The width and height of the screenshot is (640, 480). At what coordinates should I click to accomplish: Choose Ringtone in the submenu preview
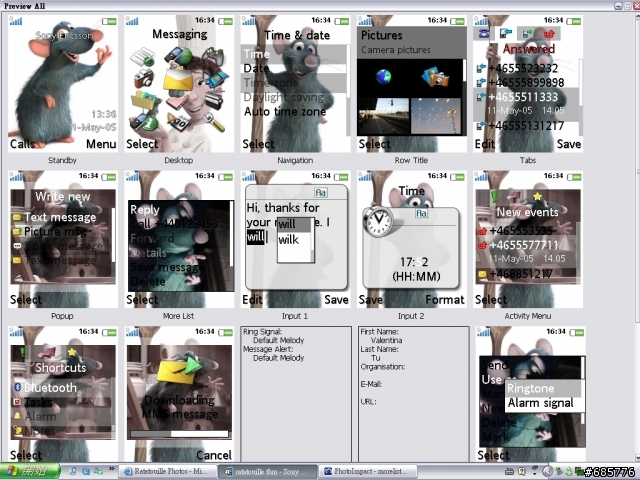pos(531,388)
